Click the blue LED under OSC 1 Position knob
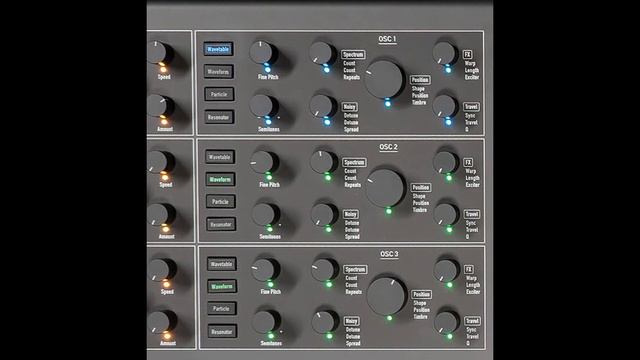Viewport: 640px width, 360px height. pos(388,104)
